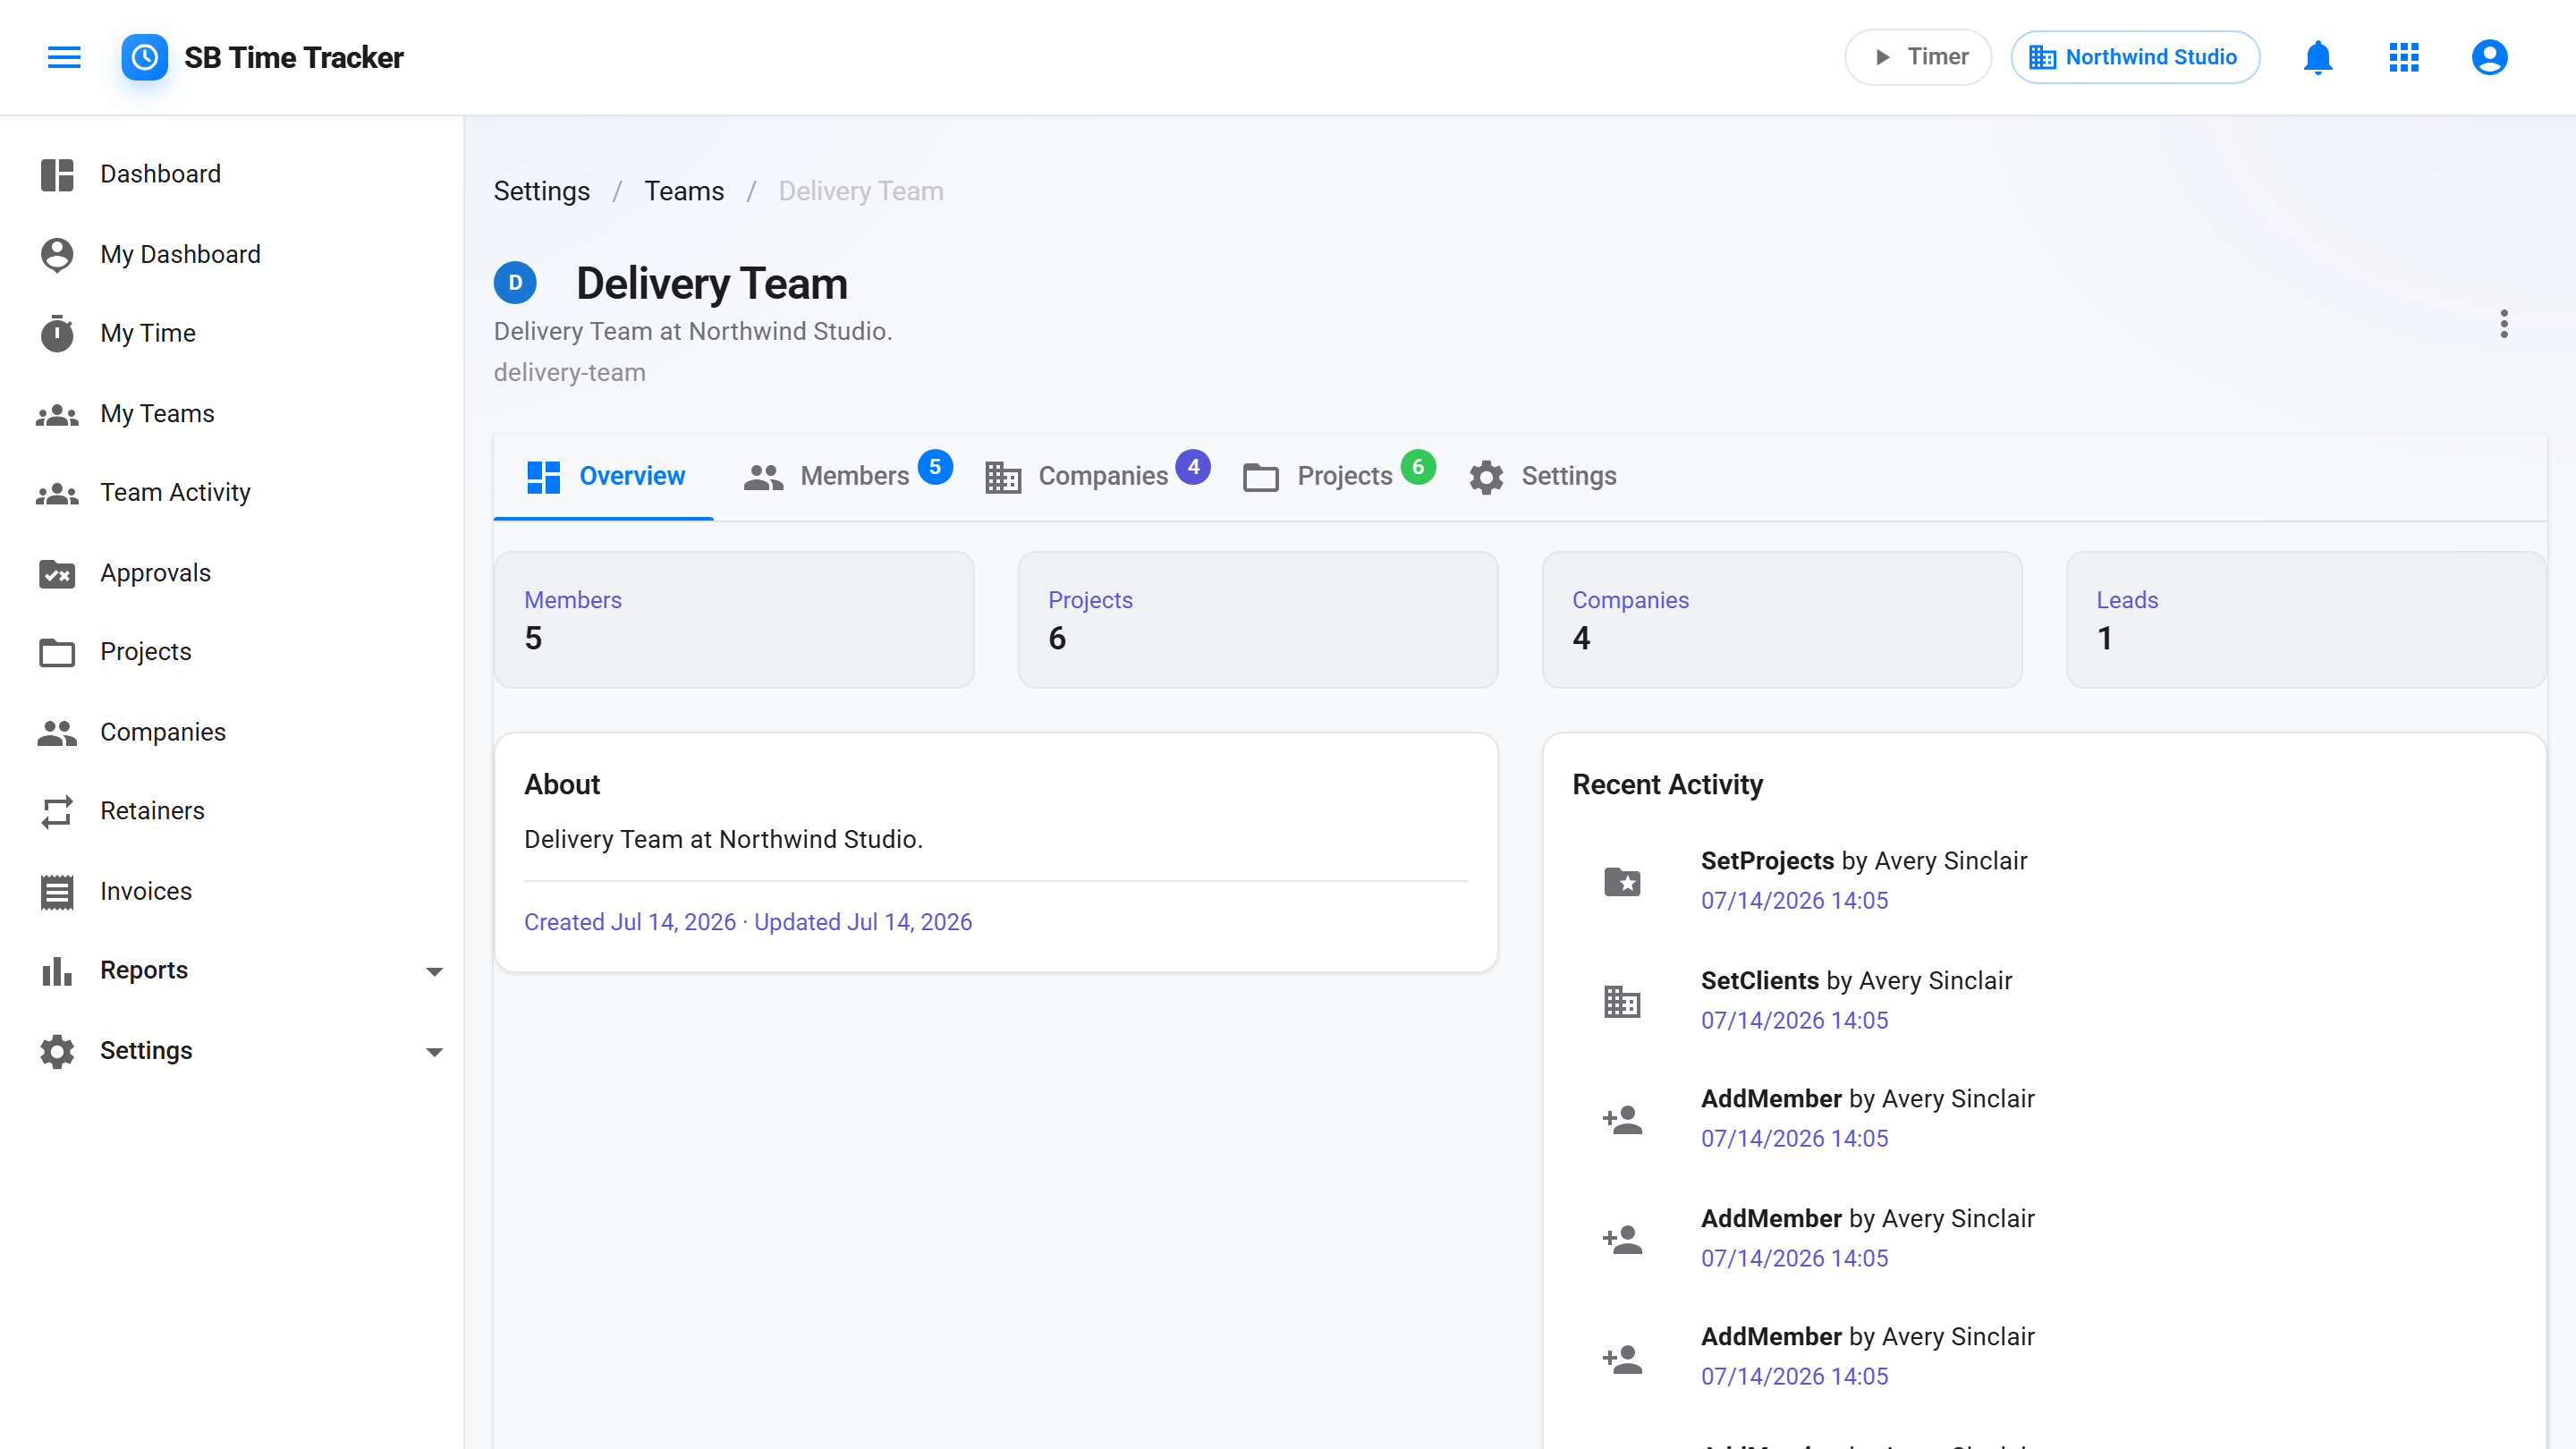
Task: Open the team more-options kebab menu
Action: (x=2503, y=324)
